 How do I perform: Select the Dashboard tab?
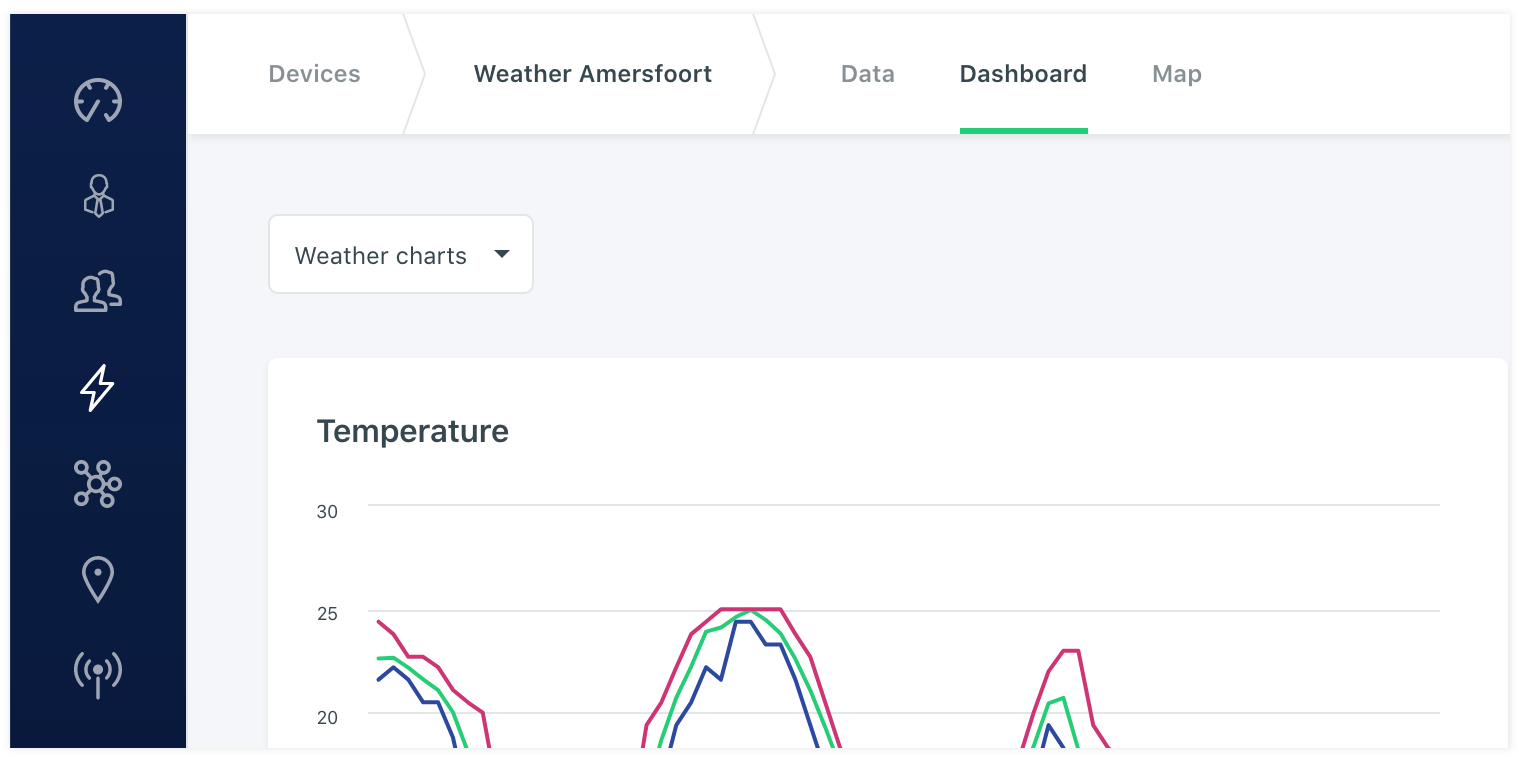click(x=1023, y=74)
